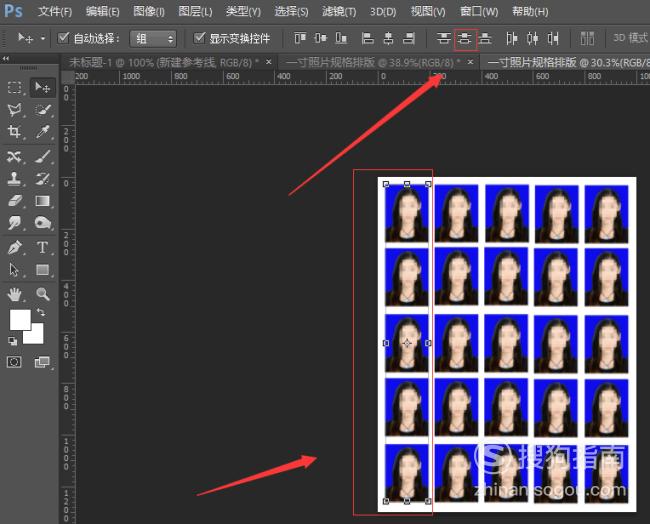Click Auto-Align Layers icon
The height and width of the screenshot is (524, 650).
[x=587, y=39]
